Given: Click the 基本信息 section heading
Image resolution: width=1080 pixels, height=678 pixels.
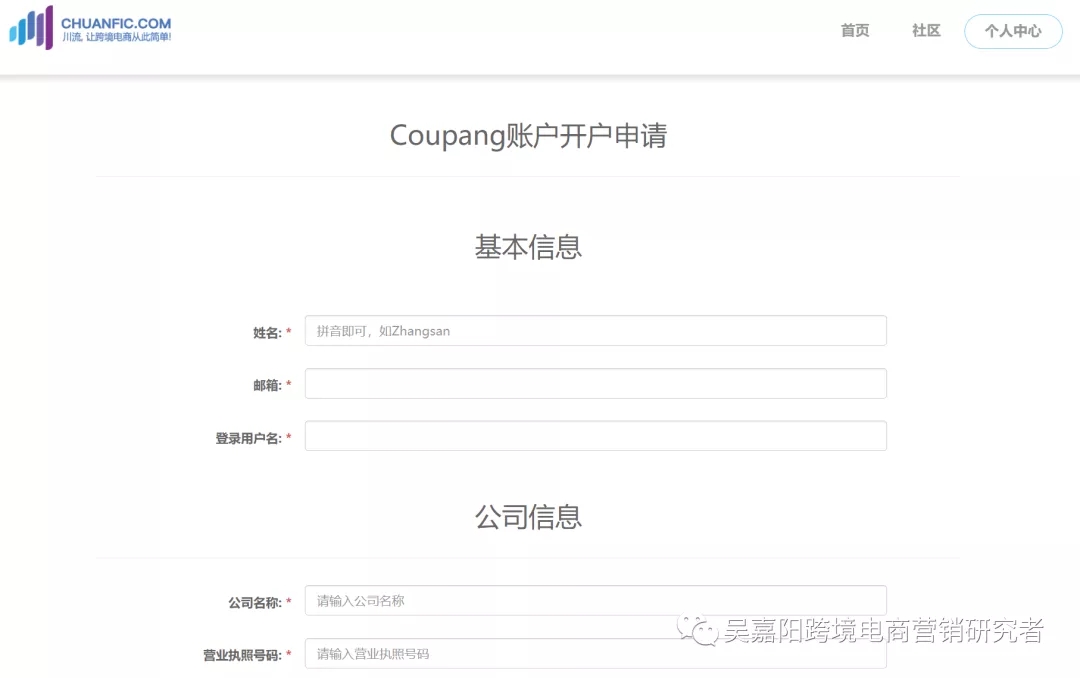Looking at the screenshot, I should [528, 247].
